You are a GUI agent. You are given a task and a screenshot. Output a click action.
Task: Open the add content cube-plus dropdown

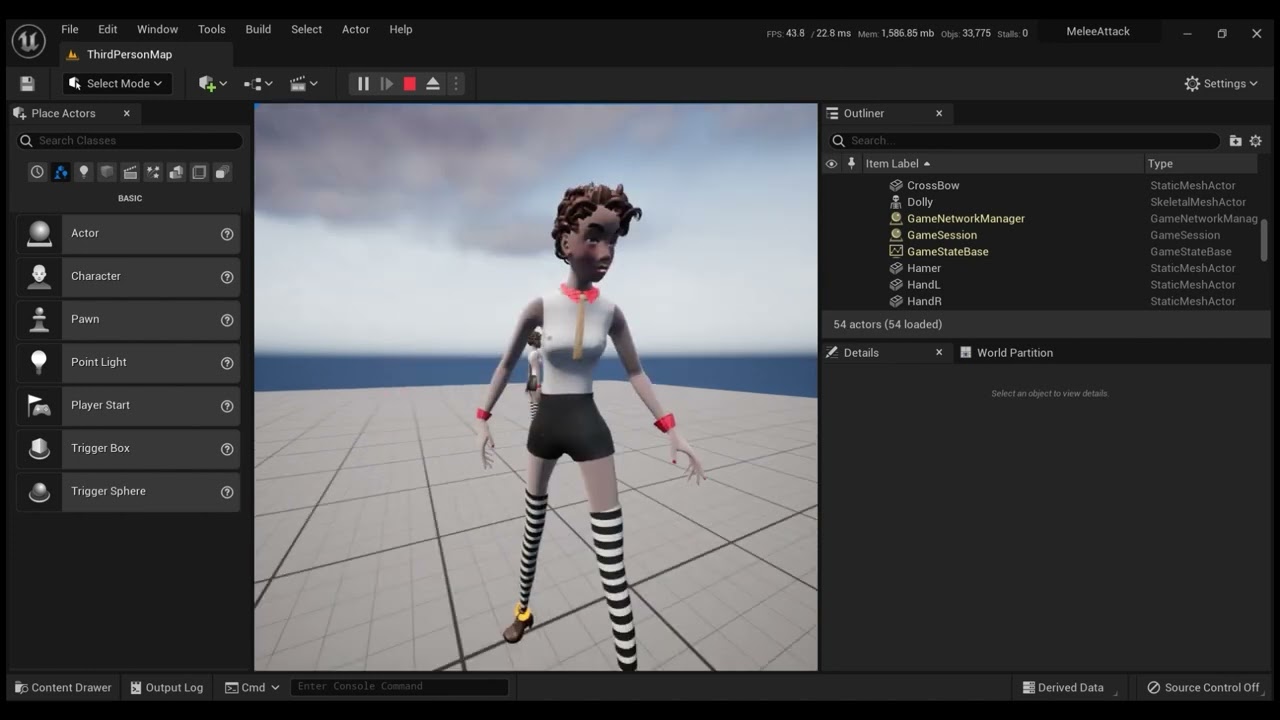pyautogui.click(x=213, y=84)
